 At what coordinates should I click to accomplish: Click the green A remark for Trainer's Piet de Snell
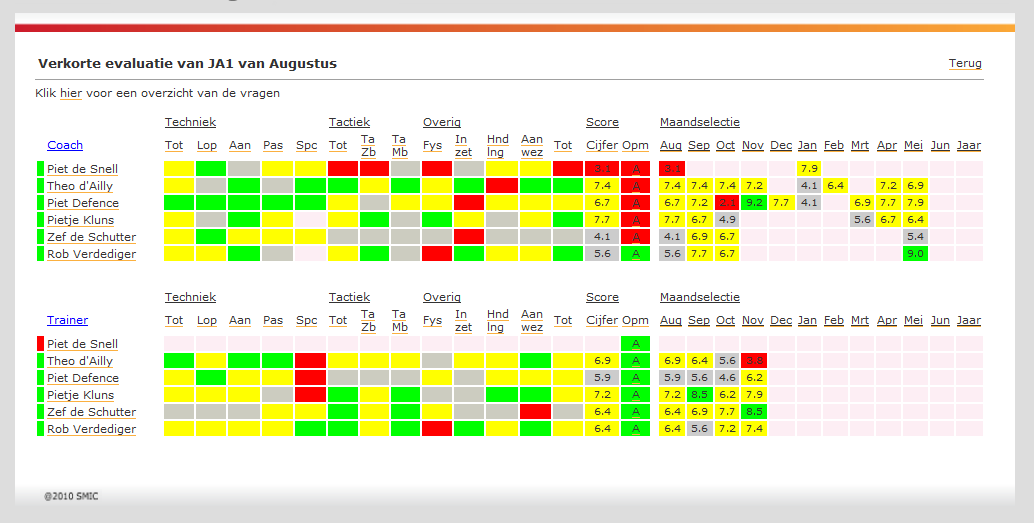(635, 344)
